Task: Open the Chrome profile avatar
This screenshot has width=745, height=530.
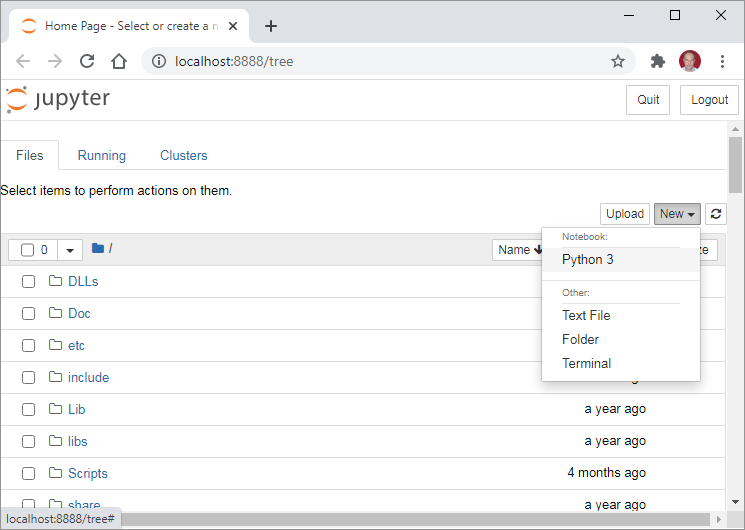Action: pos(690,61)
